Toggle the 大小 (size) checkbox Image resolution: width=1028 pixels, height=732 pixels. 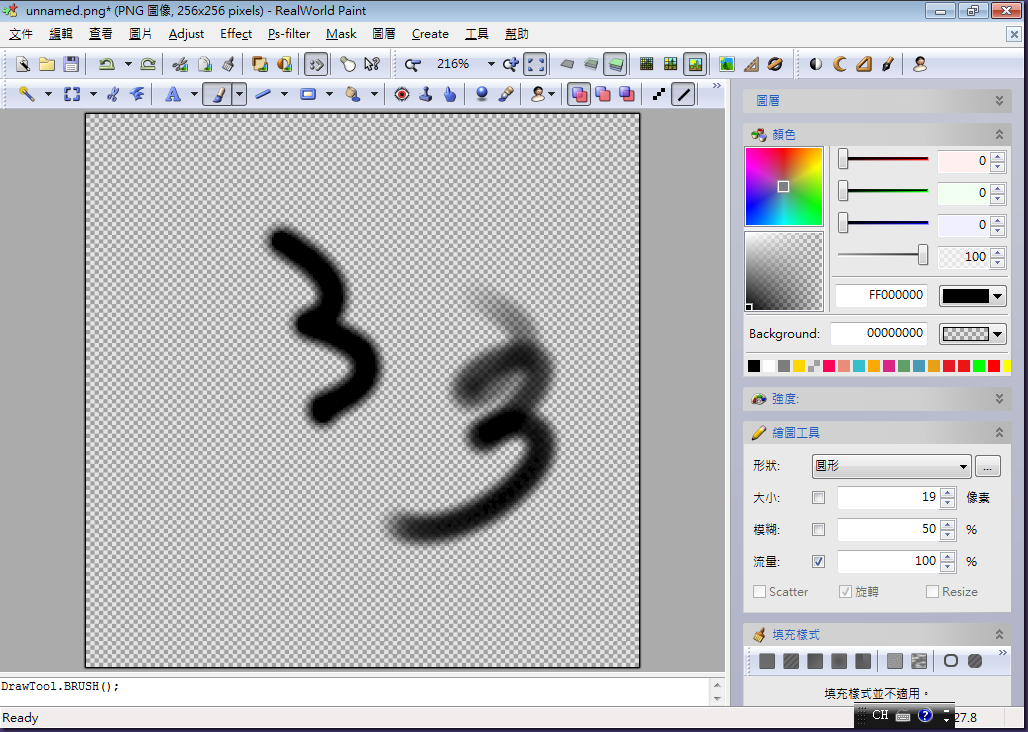pyautogui.click(x=818, y=497)
